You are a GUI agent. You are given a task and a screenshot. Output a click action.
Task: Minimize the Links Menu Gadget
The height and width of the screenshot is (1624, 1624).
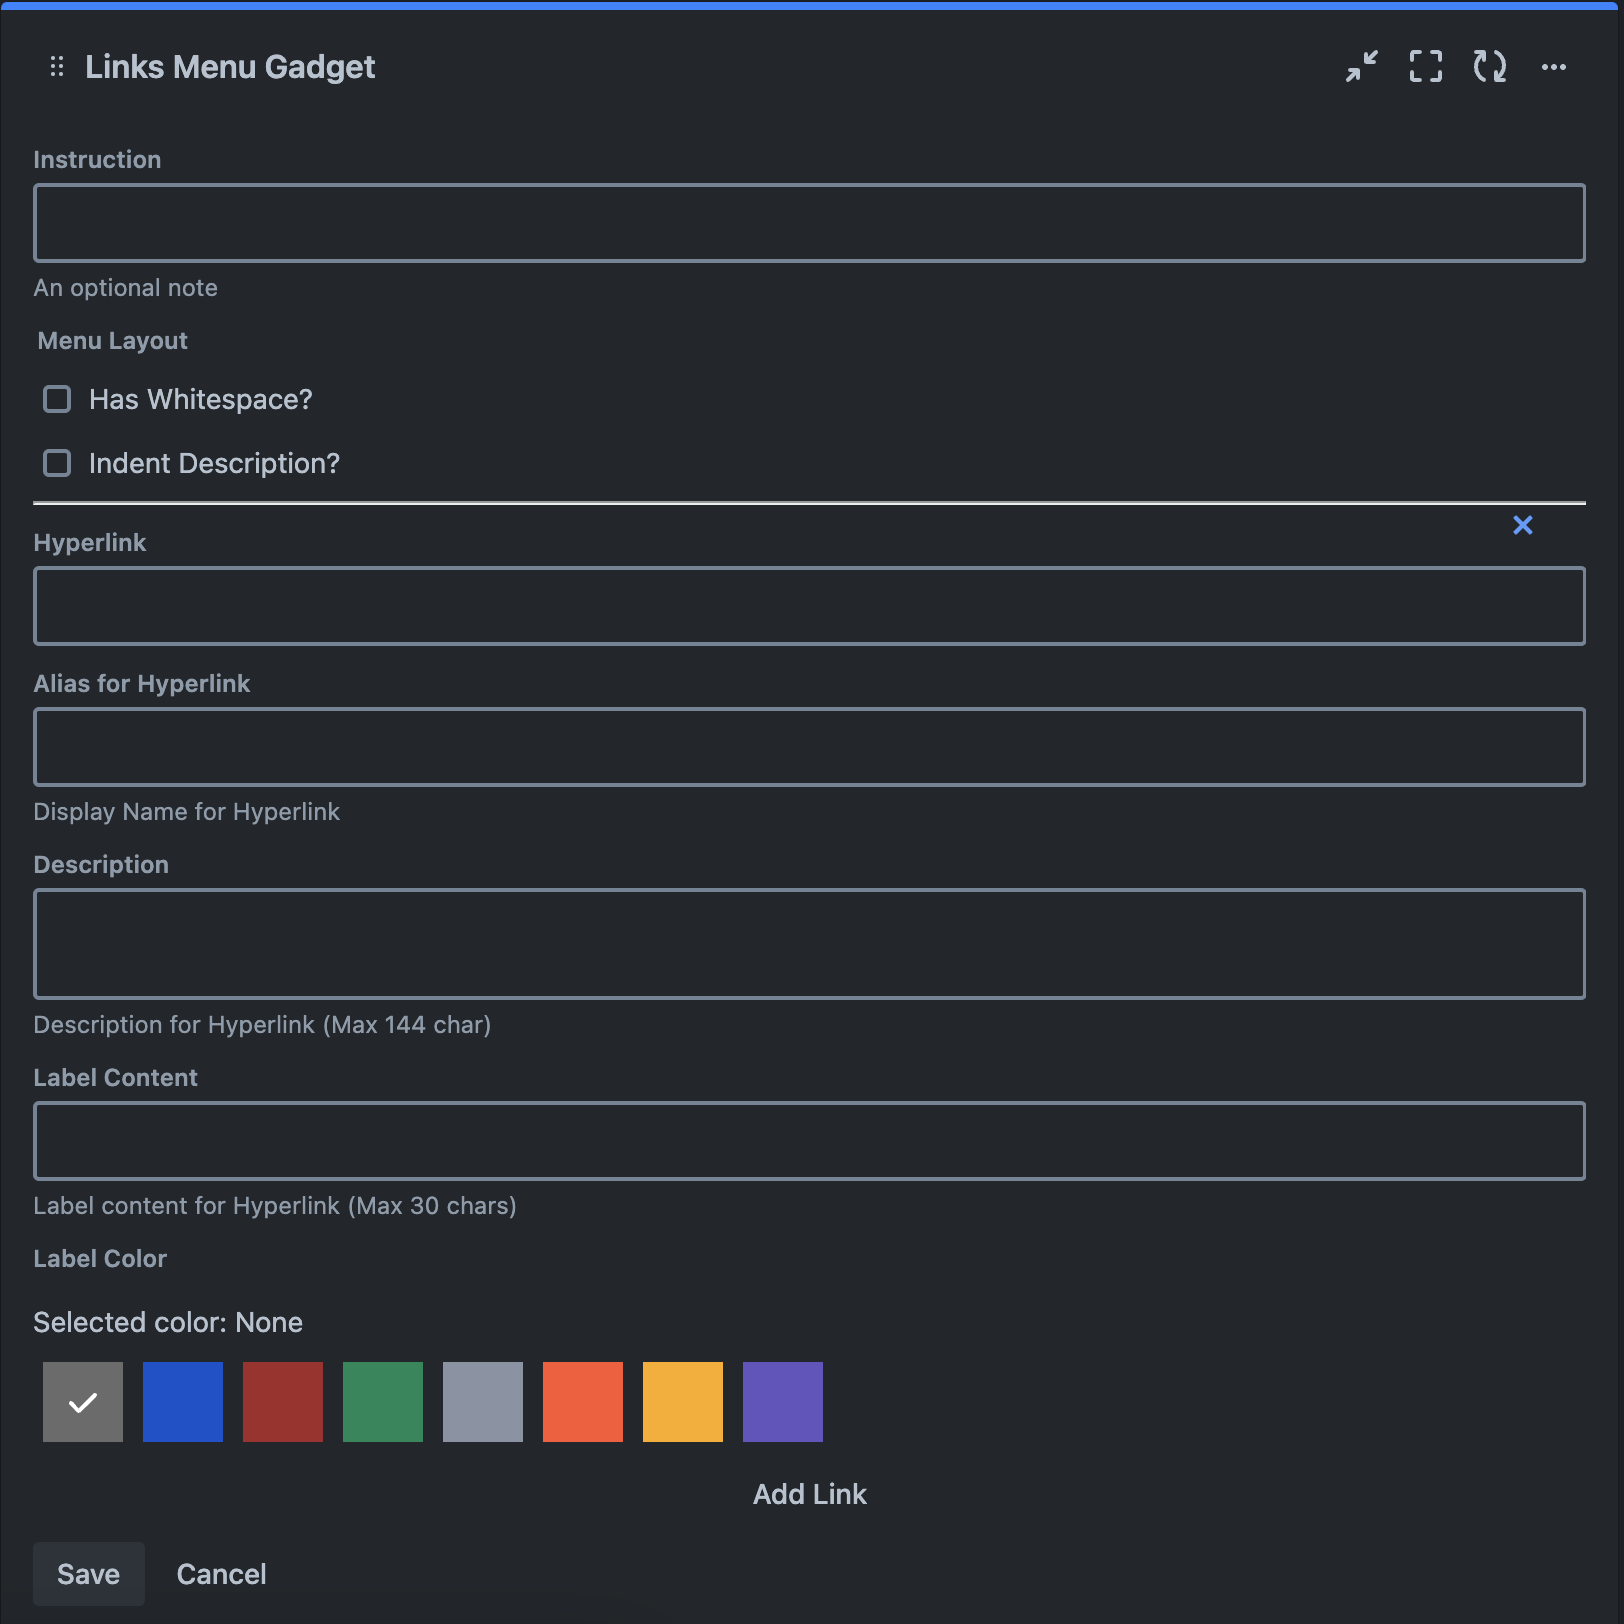click(x=1361, y=67)
